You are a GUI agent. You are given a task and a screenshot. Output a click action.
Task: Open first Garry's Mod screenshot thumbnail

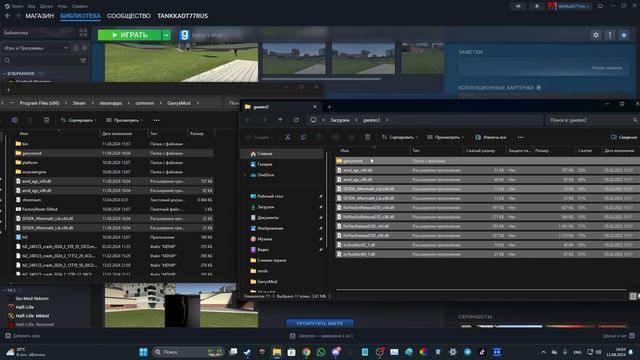point(294,58)
